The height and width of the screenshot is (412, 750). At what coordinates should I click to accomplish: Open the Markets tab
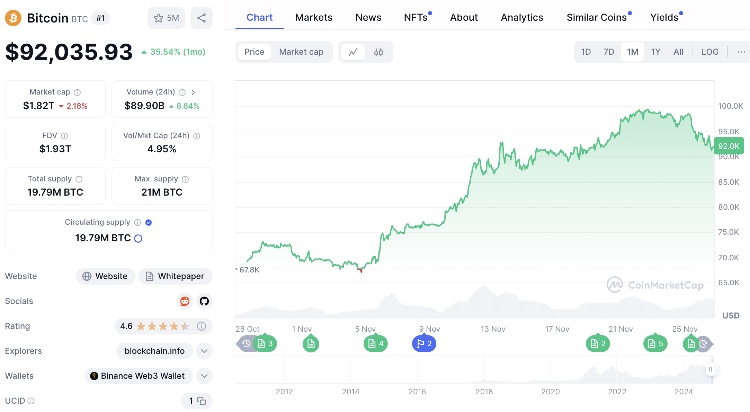[x=314, y=18]
